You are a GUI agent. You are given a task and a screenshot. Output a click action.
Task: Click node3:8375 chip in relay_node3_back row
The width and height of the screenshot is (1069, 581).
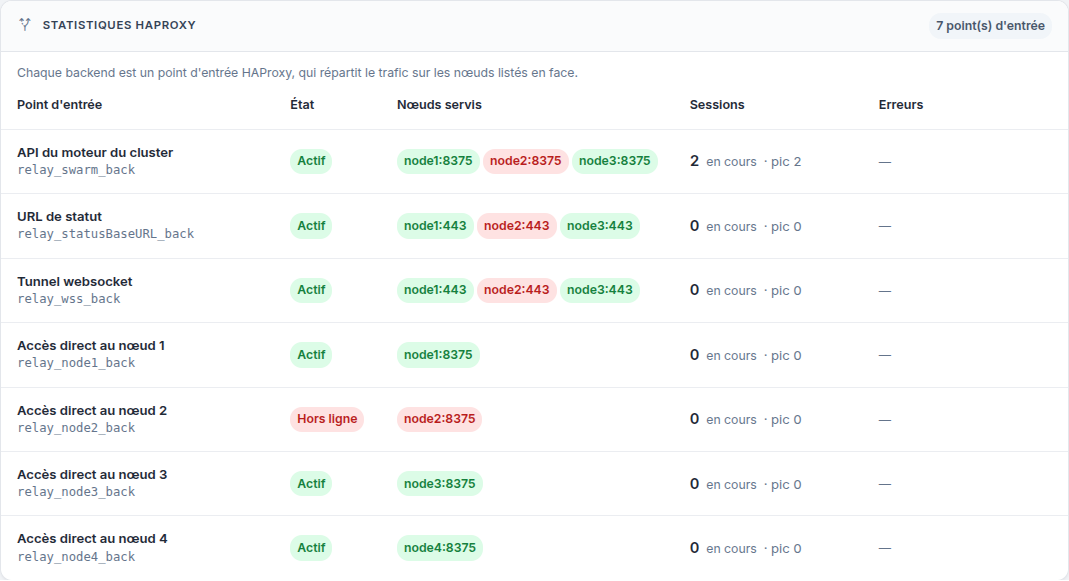(x=439, y=483)
